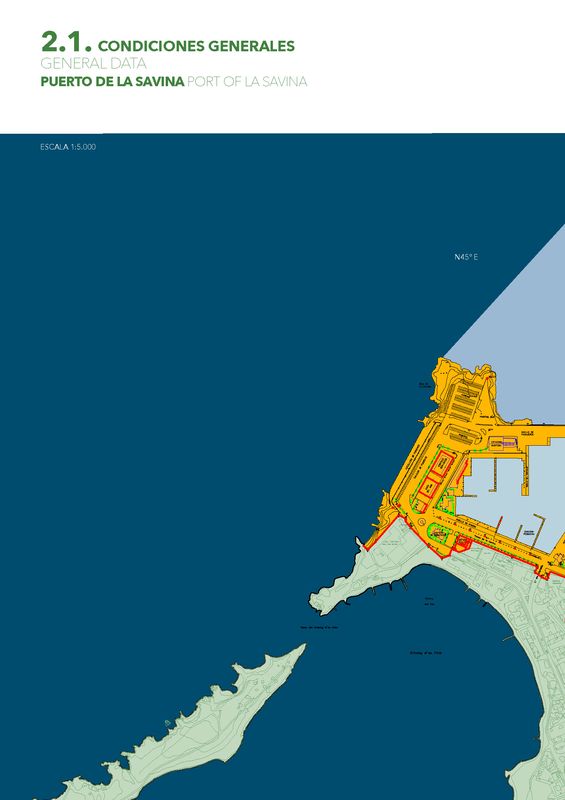Click the roundabout circle symbol on the port road
This screenshot has height=800, width=565.
pos(421,521)
